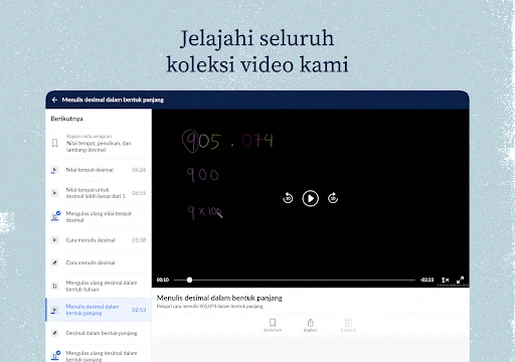This screenshot has width=515, height=362.
Task: Open 'Cara menulis desimal' video lasting 05:38
Action: [98, 240]
